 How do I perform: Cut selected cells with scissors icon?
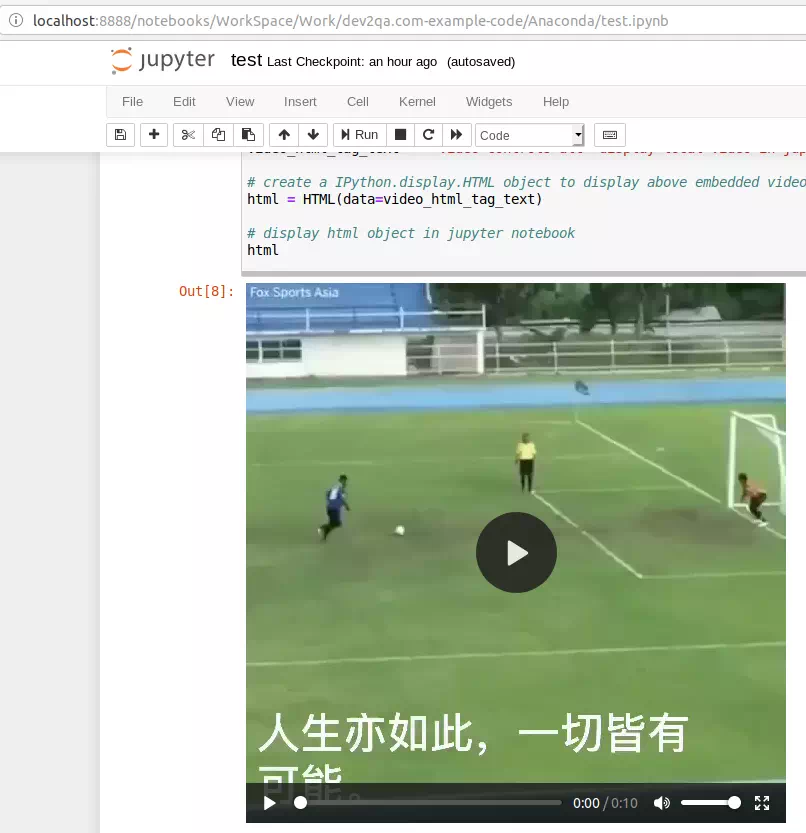[x=188, y=135]
